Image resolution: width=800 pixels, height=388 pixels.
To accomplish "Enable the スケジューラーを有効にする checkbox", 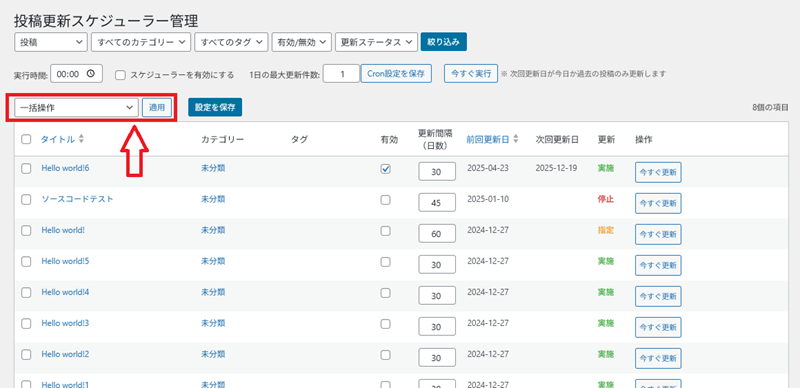I will point(120,75).
